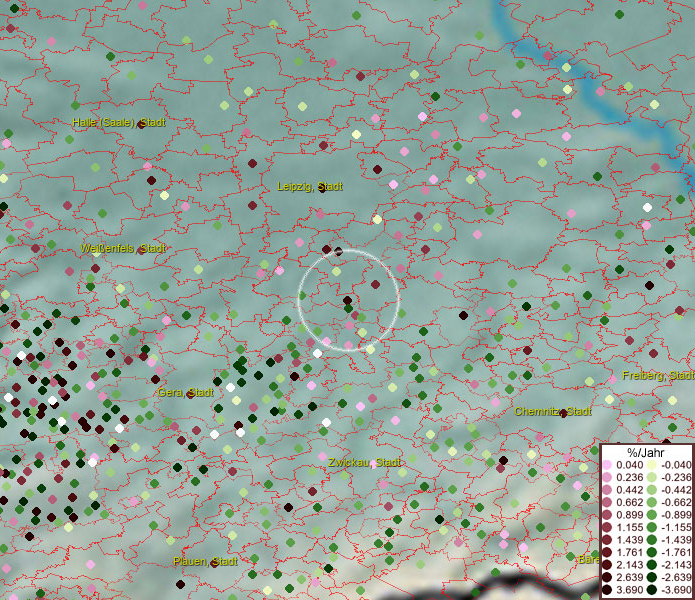Click legend value -1.155
Image resolution: width=695 pixels, height=600 pixels.
coord(676,527)
